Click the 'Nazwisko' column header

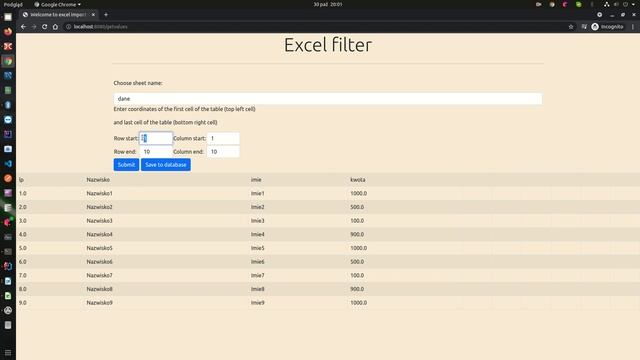coord(98,180)
